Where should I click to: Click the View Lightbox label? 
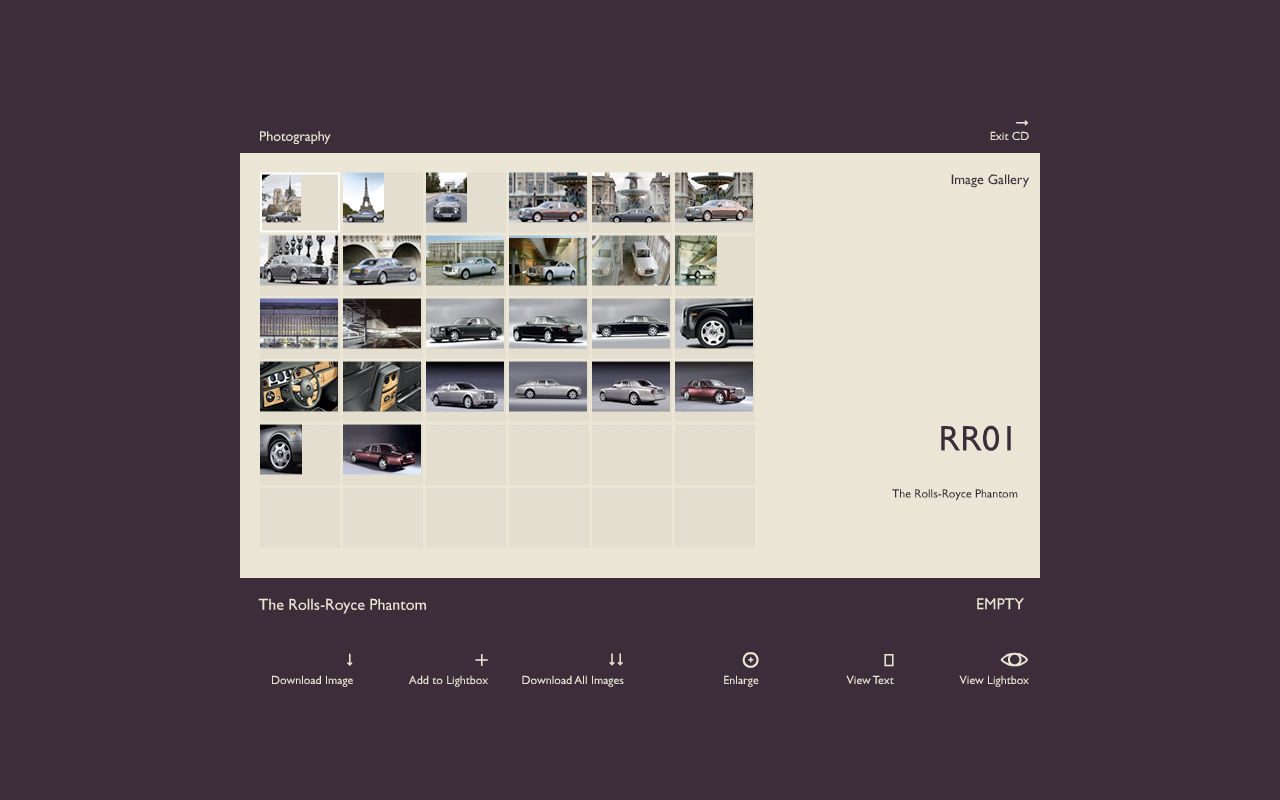coord(994,680)
